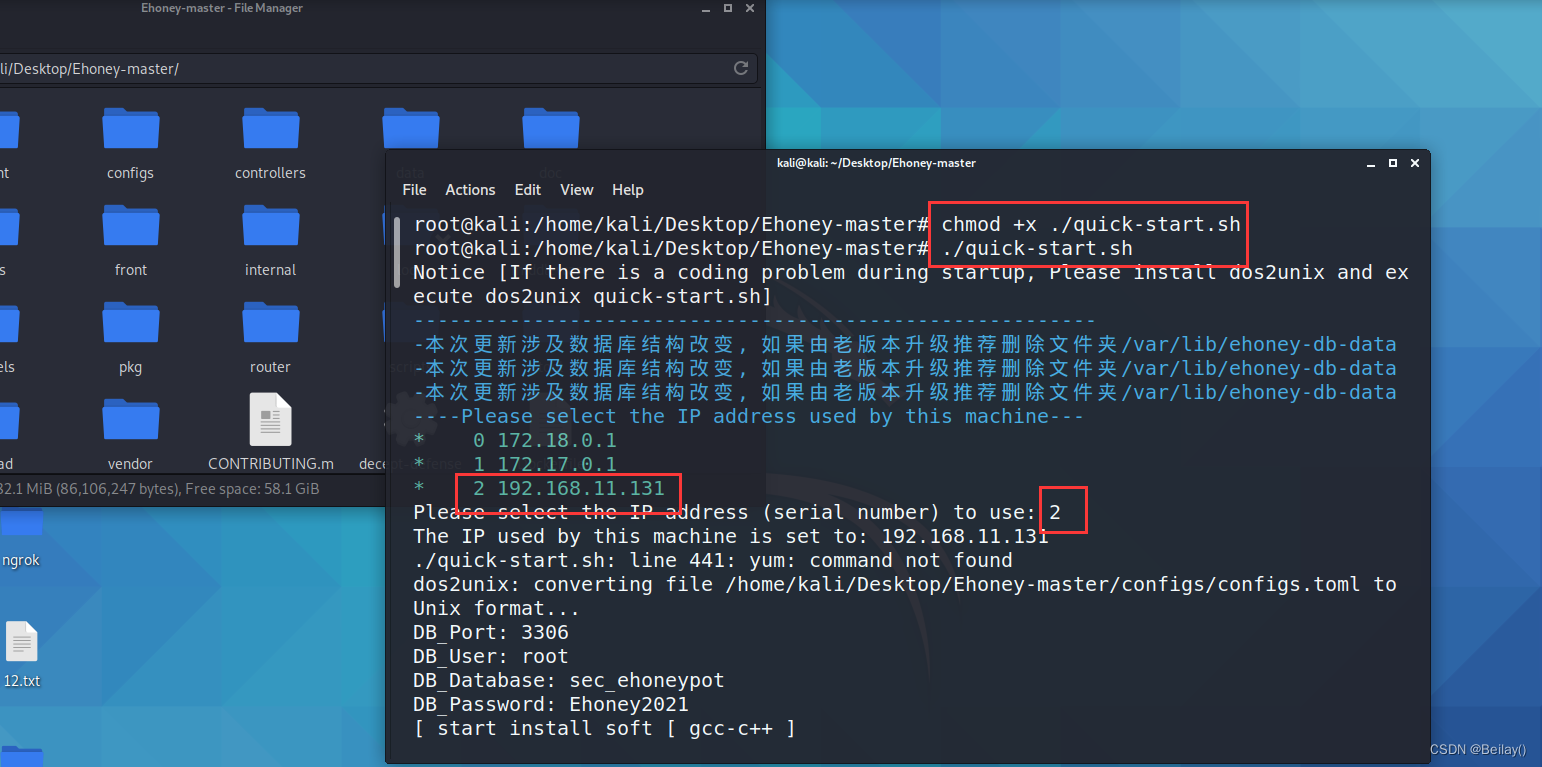Click the terminal title 'kali@kali:~/Desktop/Ehoney-master'
The image size is (1542, 767).
[876, 163]
